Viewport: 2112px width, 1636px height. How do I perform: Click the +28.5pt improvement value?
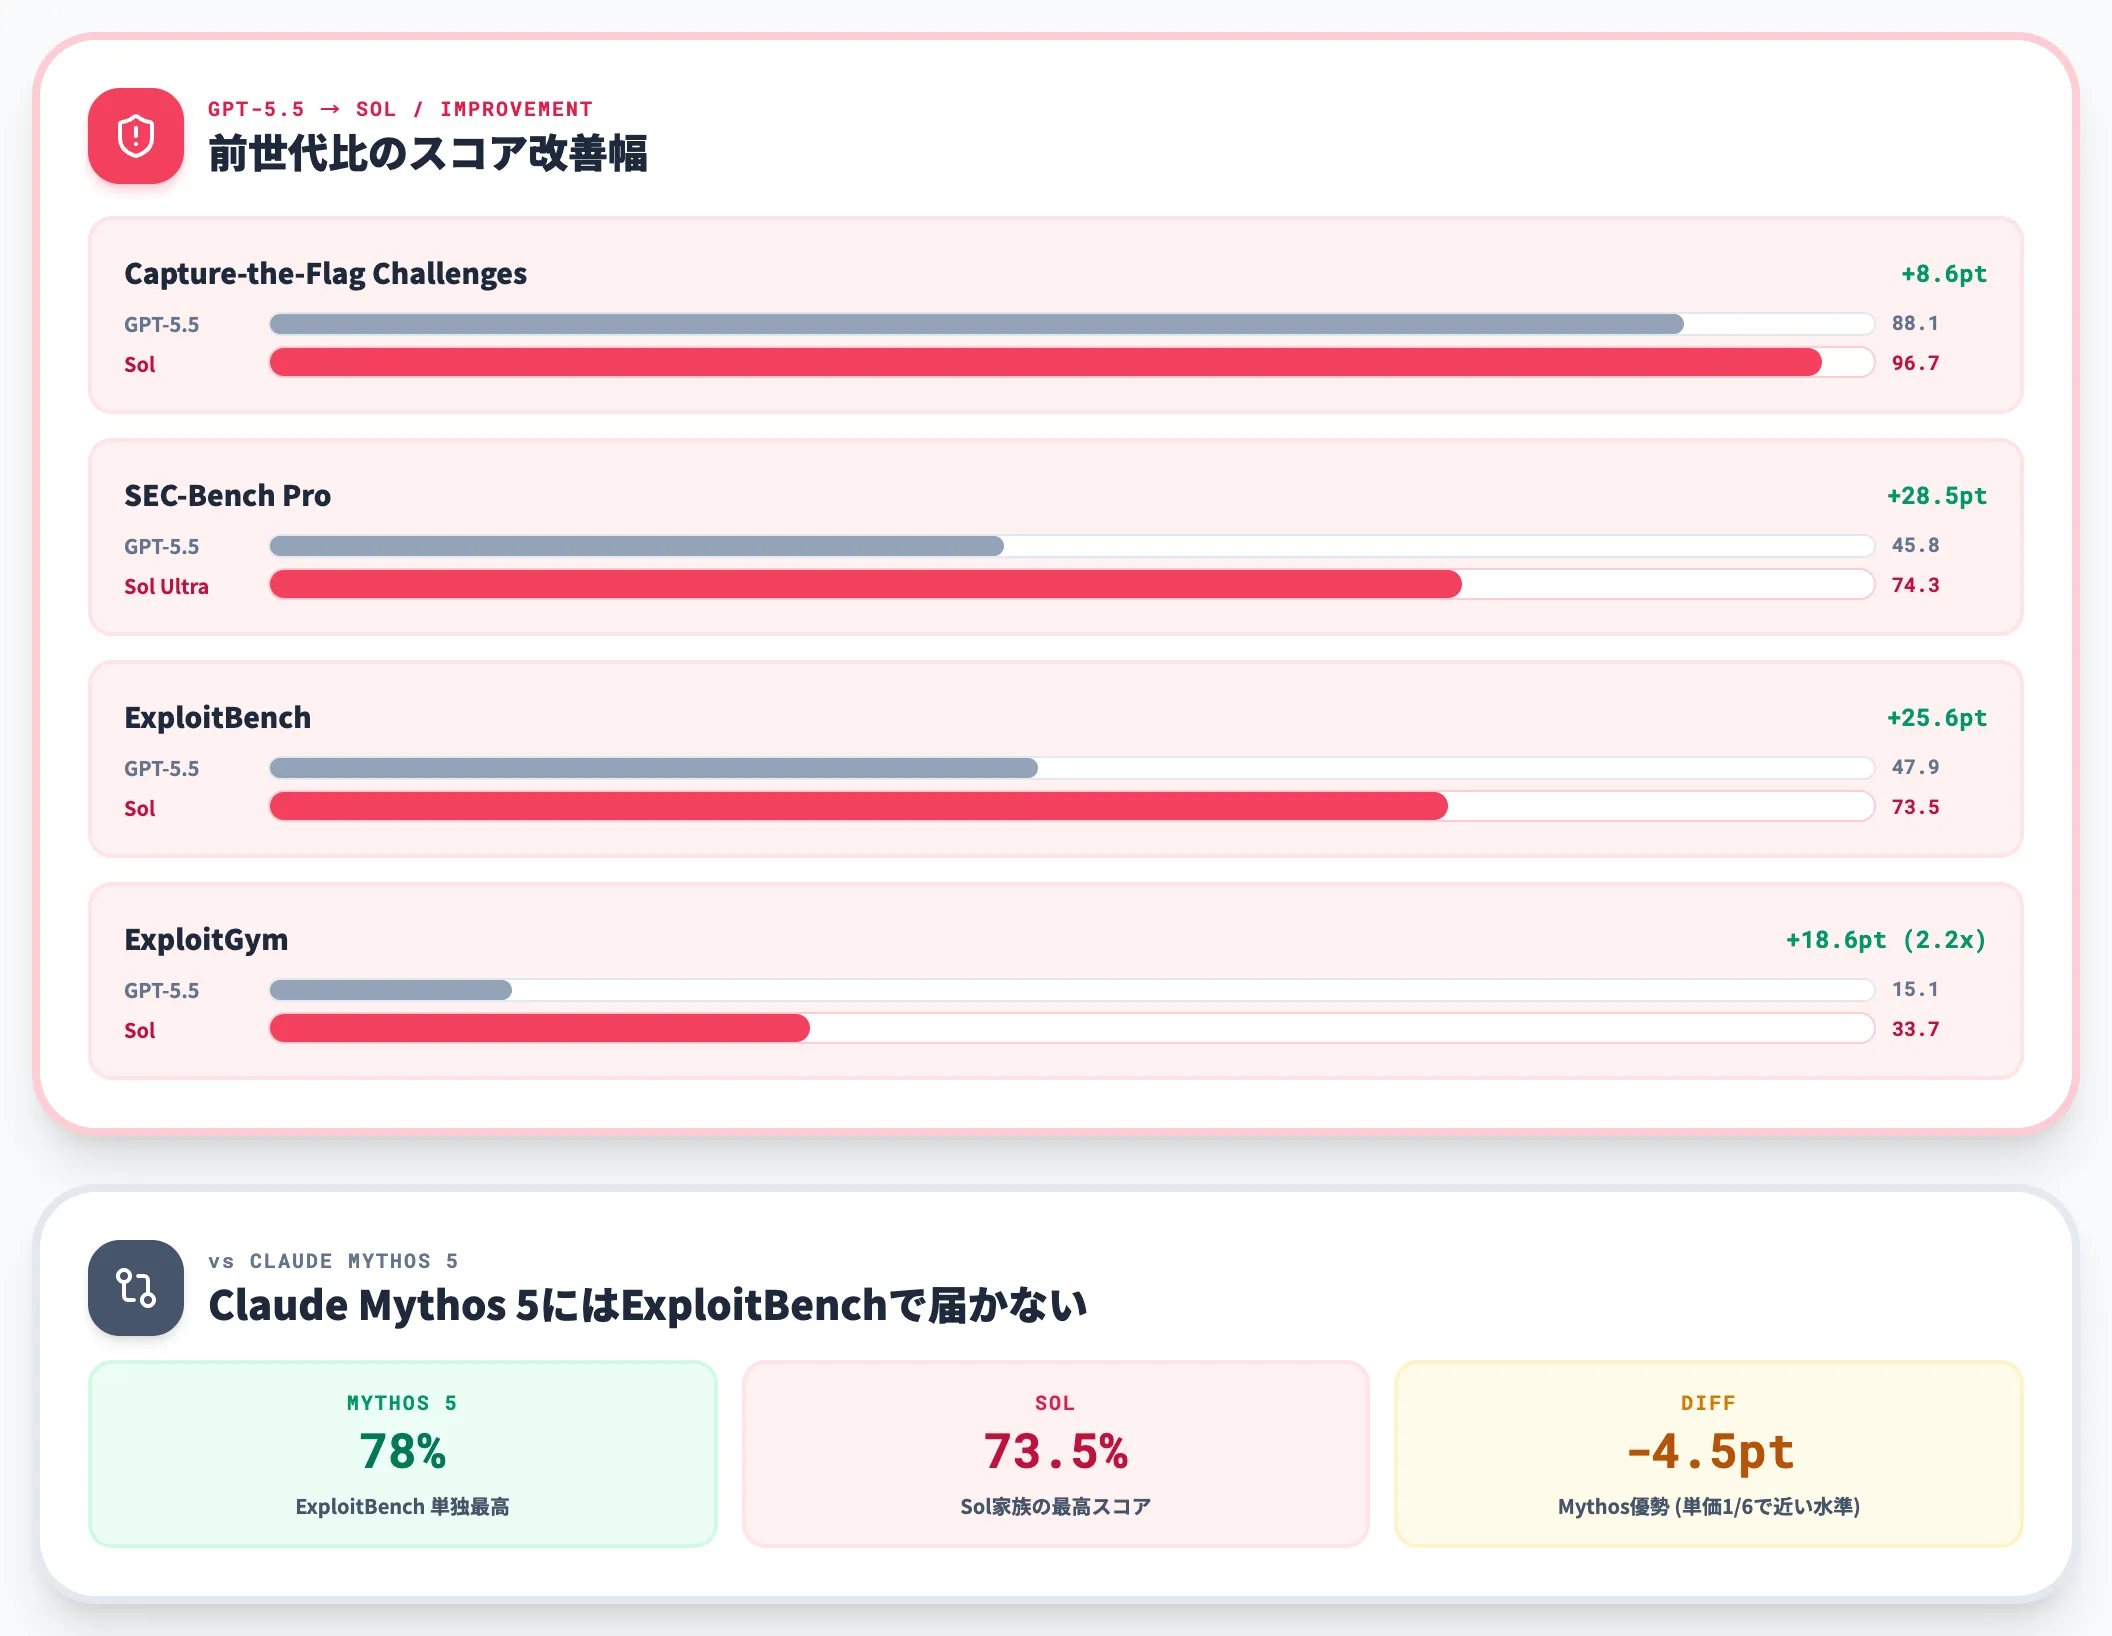(x=1936, y=496)
